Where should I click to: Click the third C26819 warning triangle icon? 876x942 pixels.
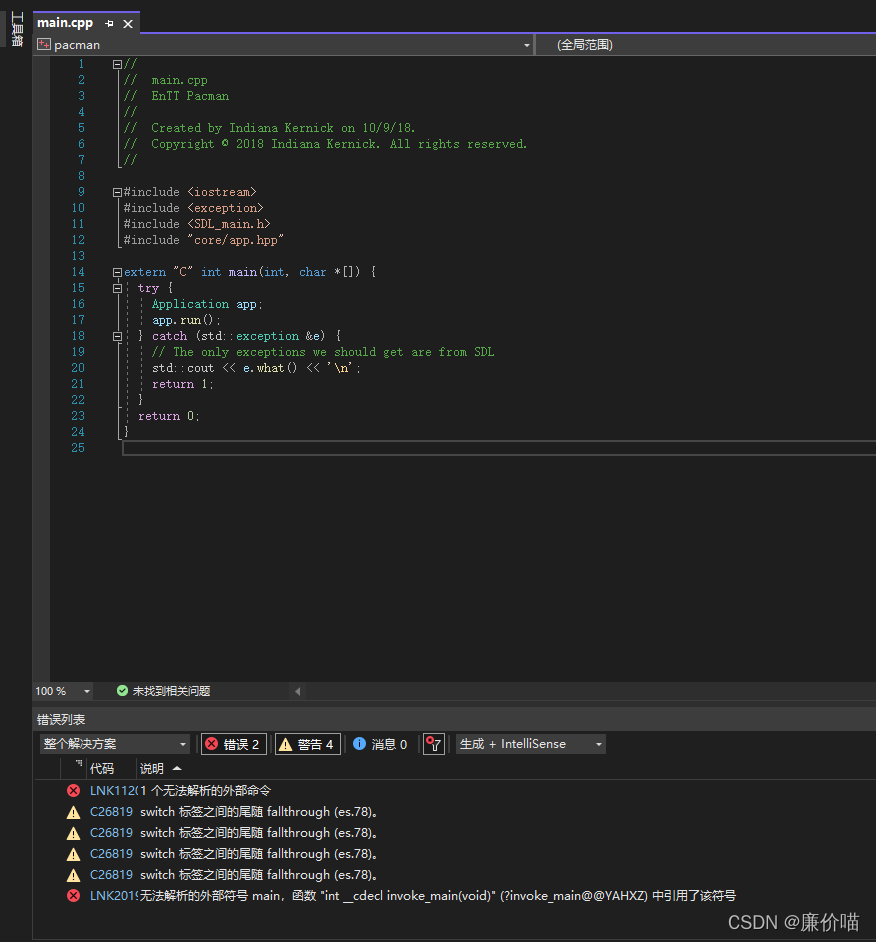(x=73, y=854)
